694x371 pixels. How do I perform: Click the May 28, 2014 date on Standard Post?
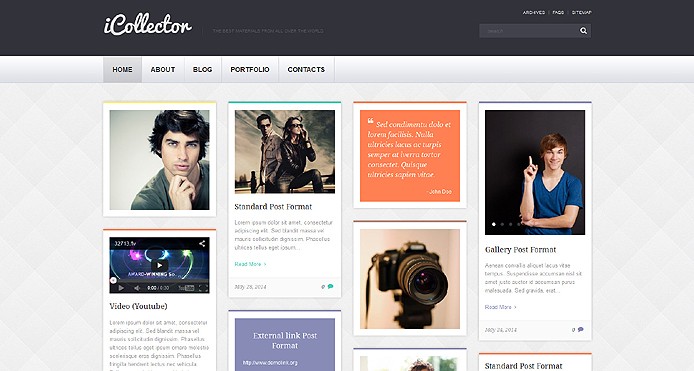pos(251,287)
